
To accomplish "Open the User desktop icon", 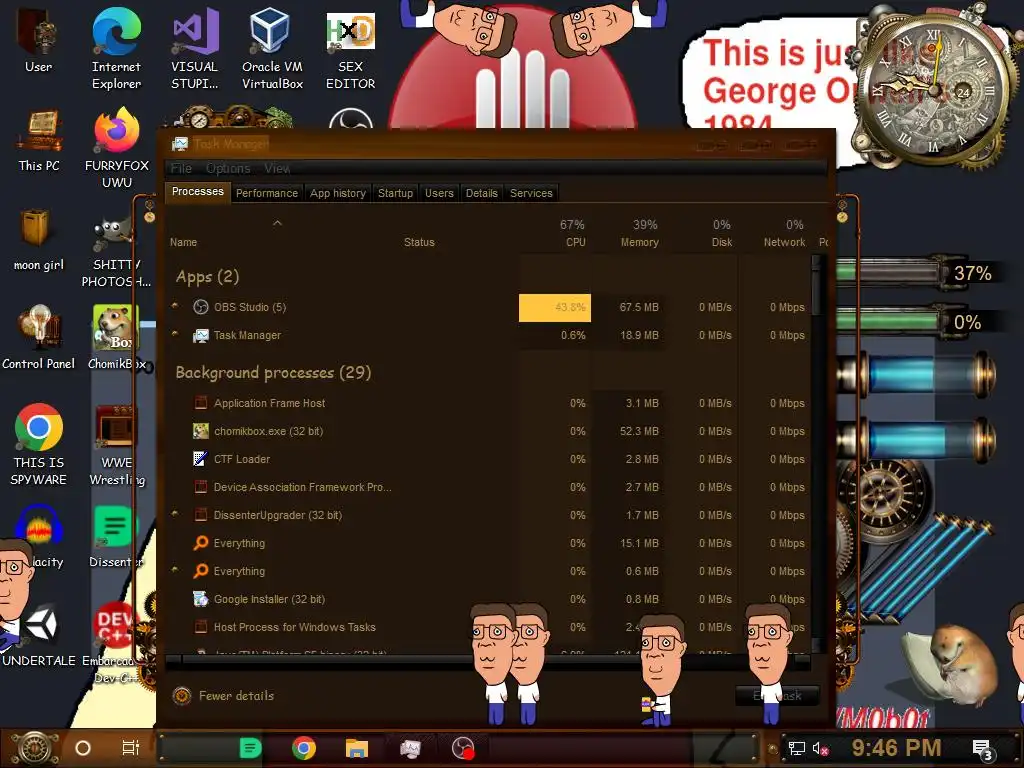I will (x=38, y=40).
